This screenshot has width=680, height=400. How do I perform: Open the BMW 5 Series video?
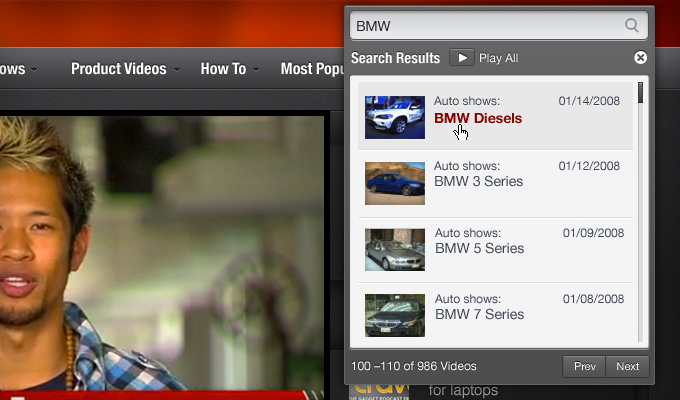click(479, 248)
